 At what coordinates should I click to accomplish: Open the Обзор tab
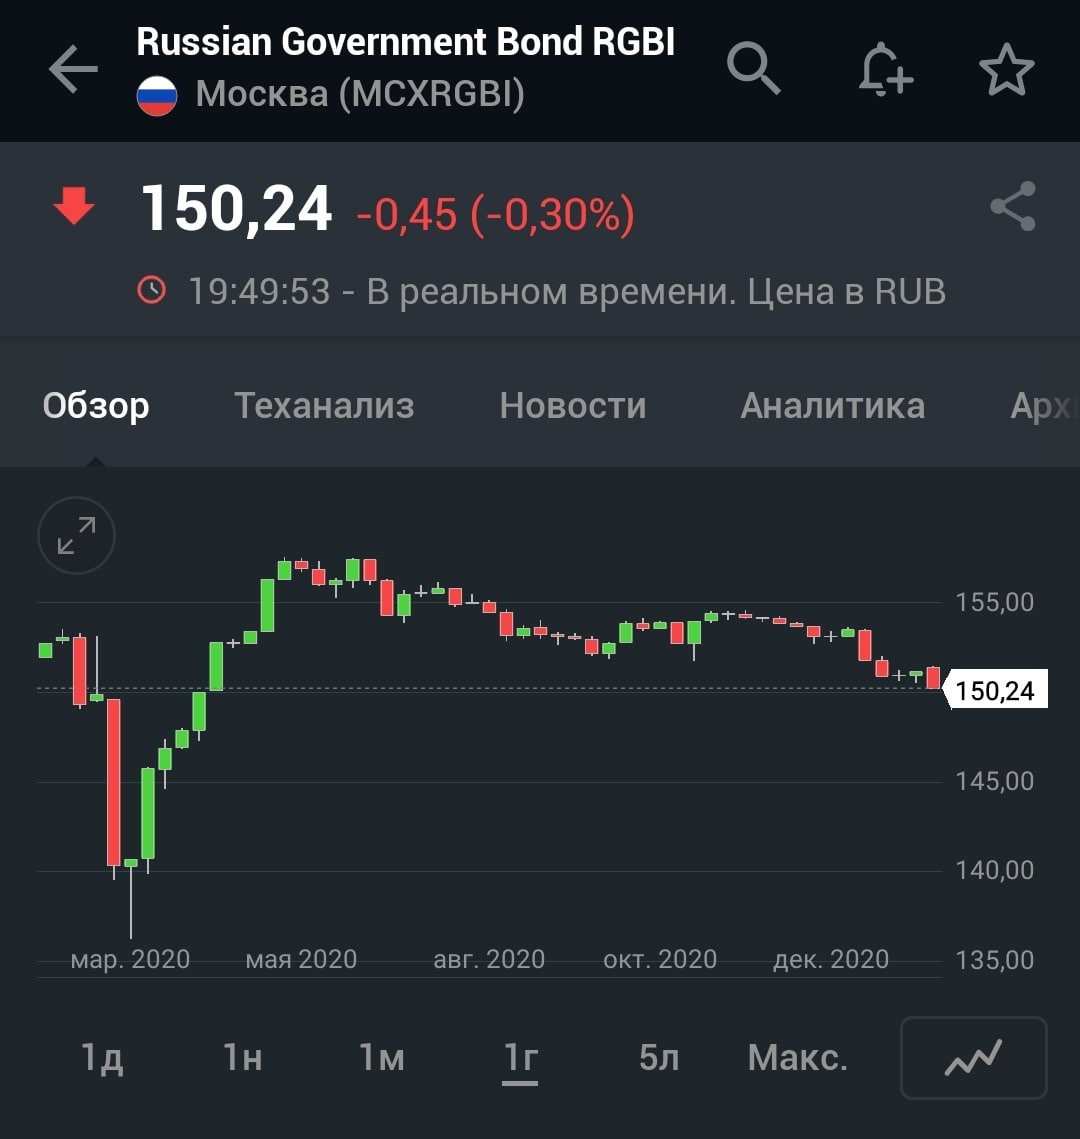(x=96, y=406)
